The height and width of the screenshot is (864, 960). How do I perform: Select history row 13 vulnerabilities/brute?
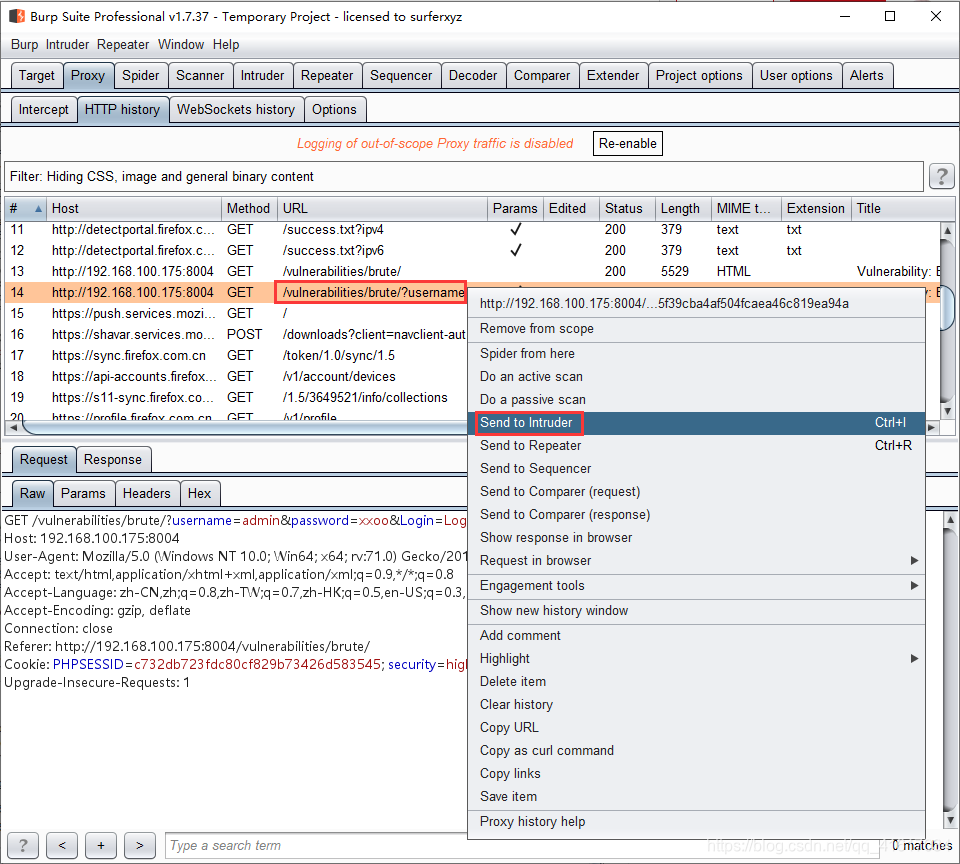pyautogui.click(x=471, y=271)
